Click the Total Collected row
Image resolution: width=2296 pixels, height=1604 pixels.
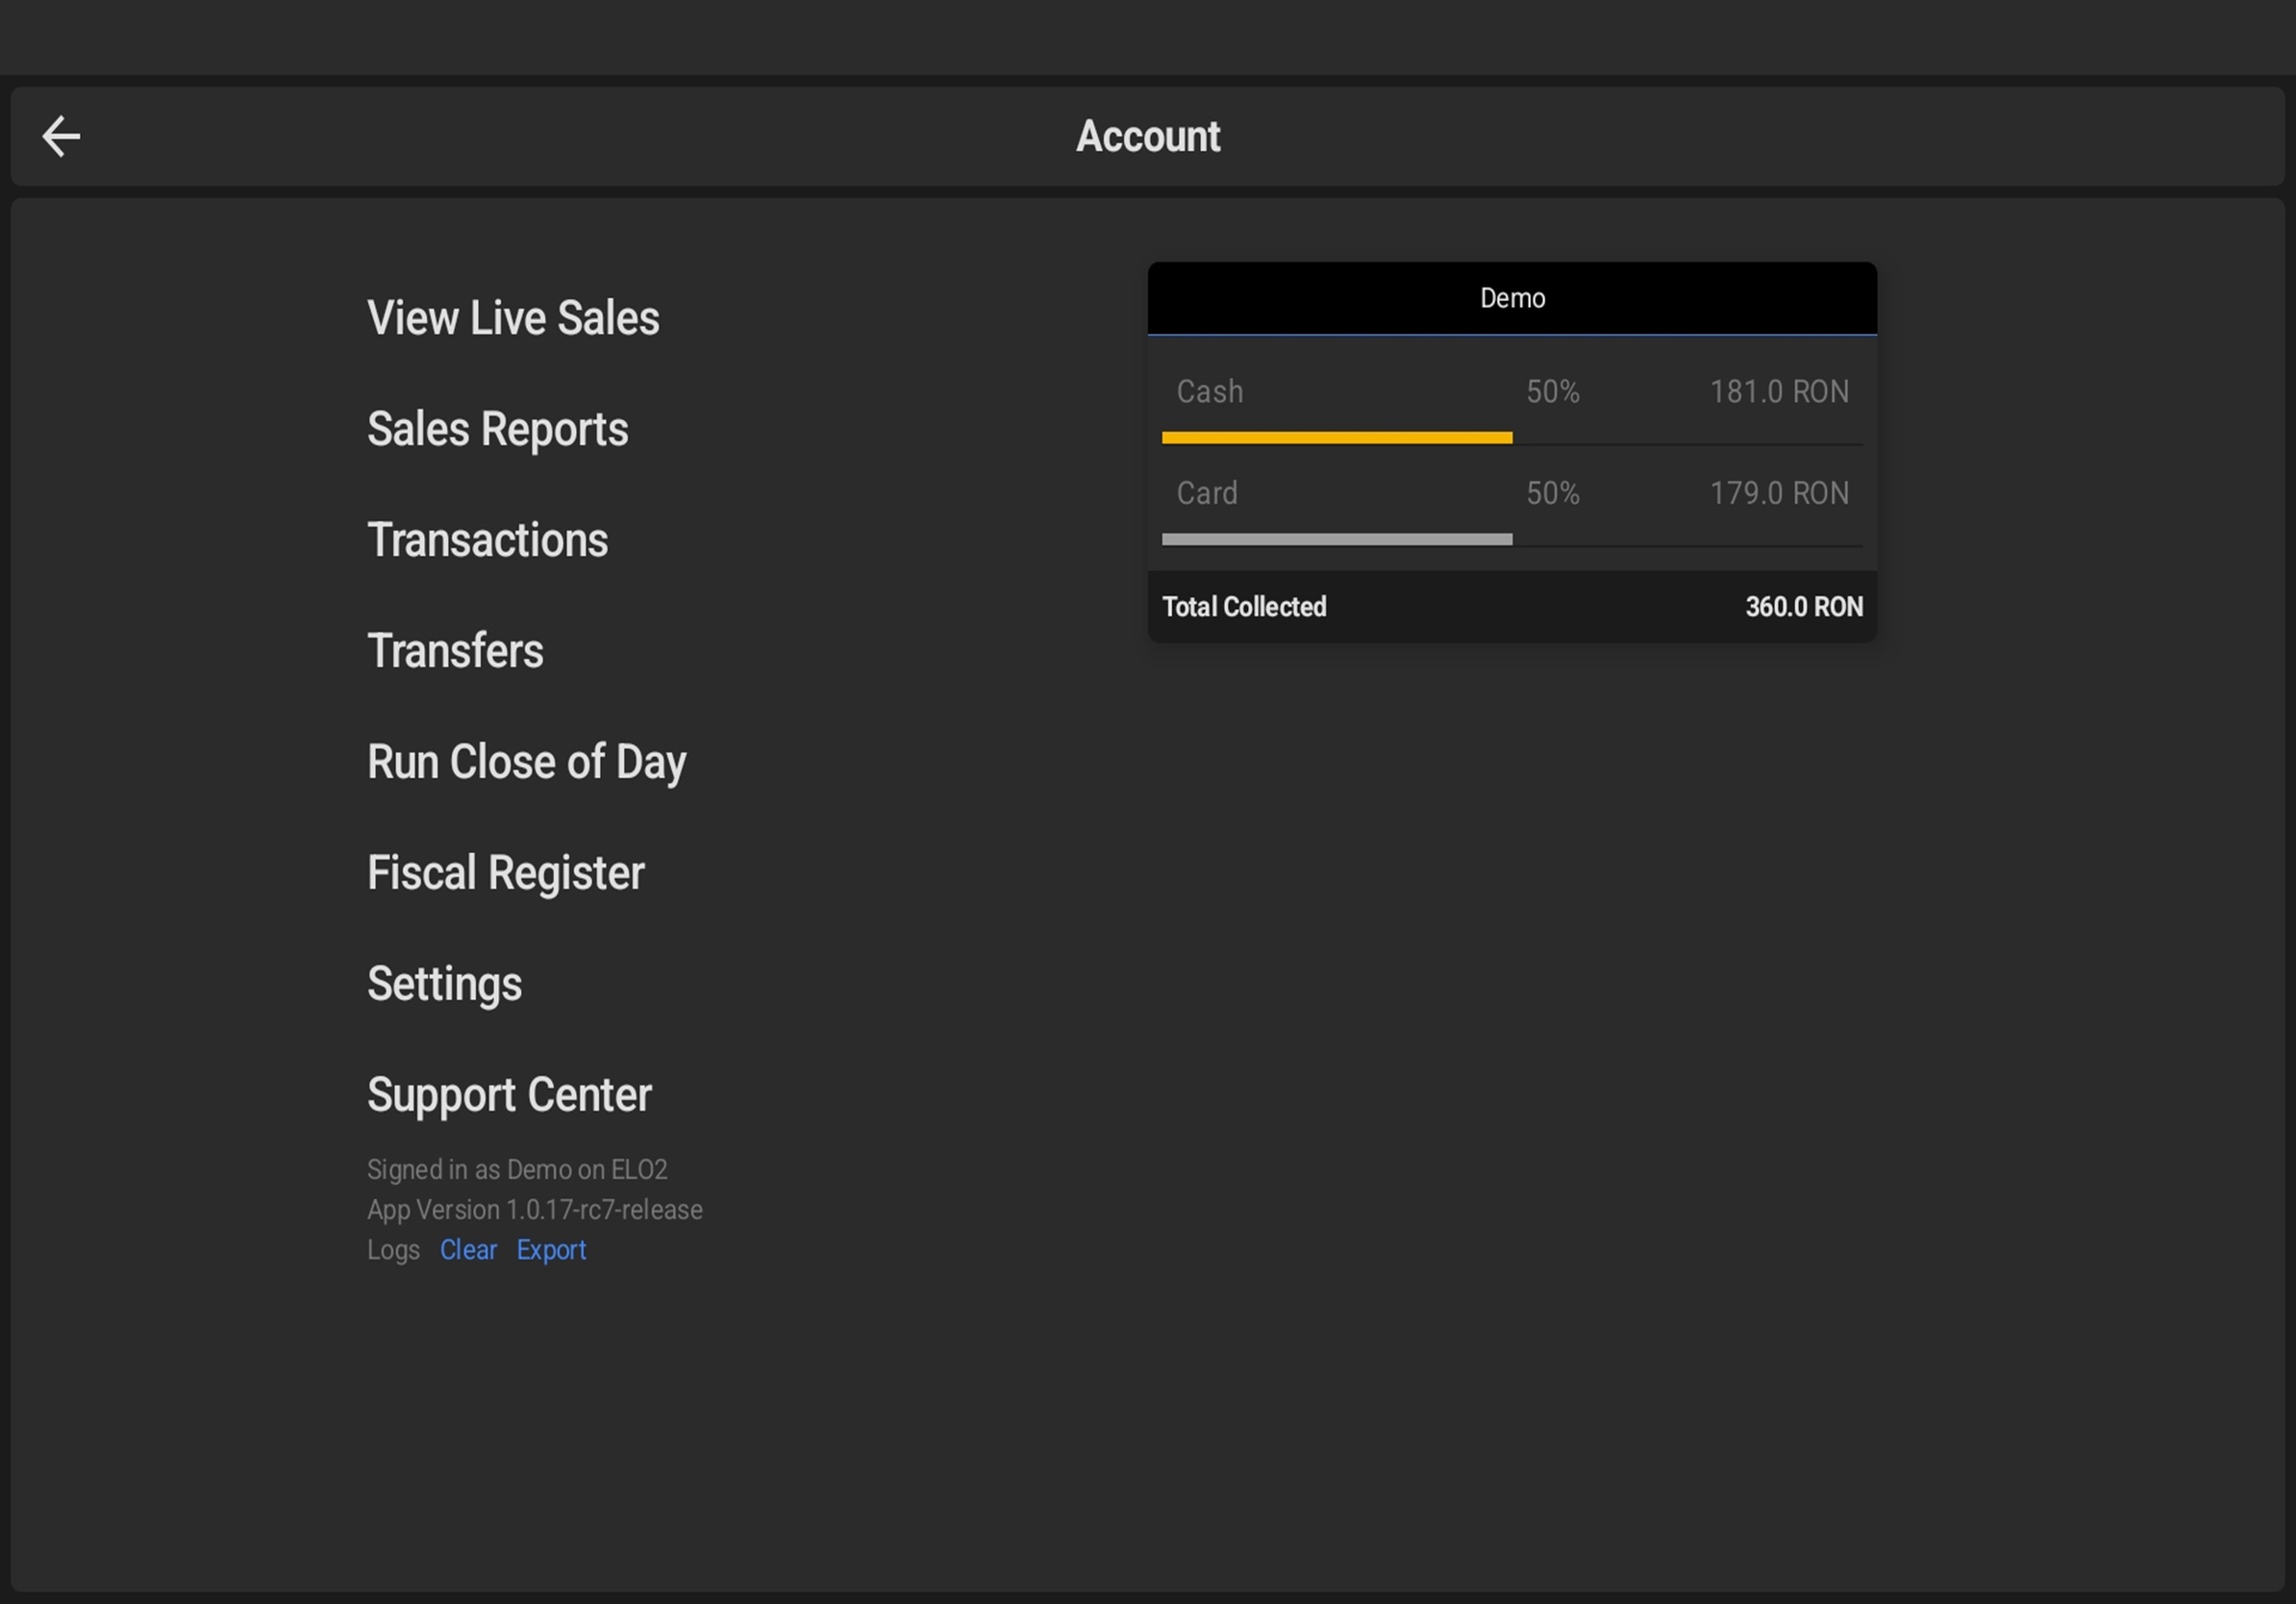point(1511,607)
